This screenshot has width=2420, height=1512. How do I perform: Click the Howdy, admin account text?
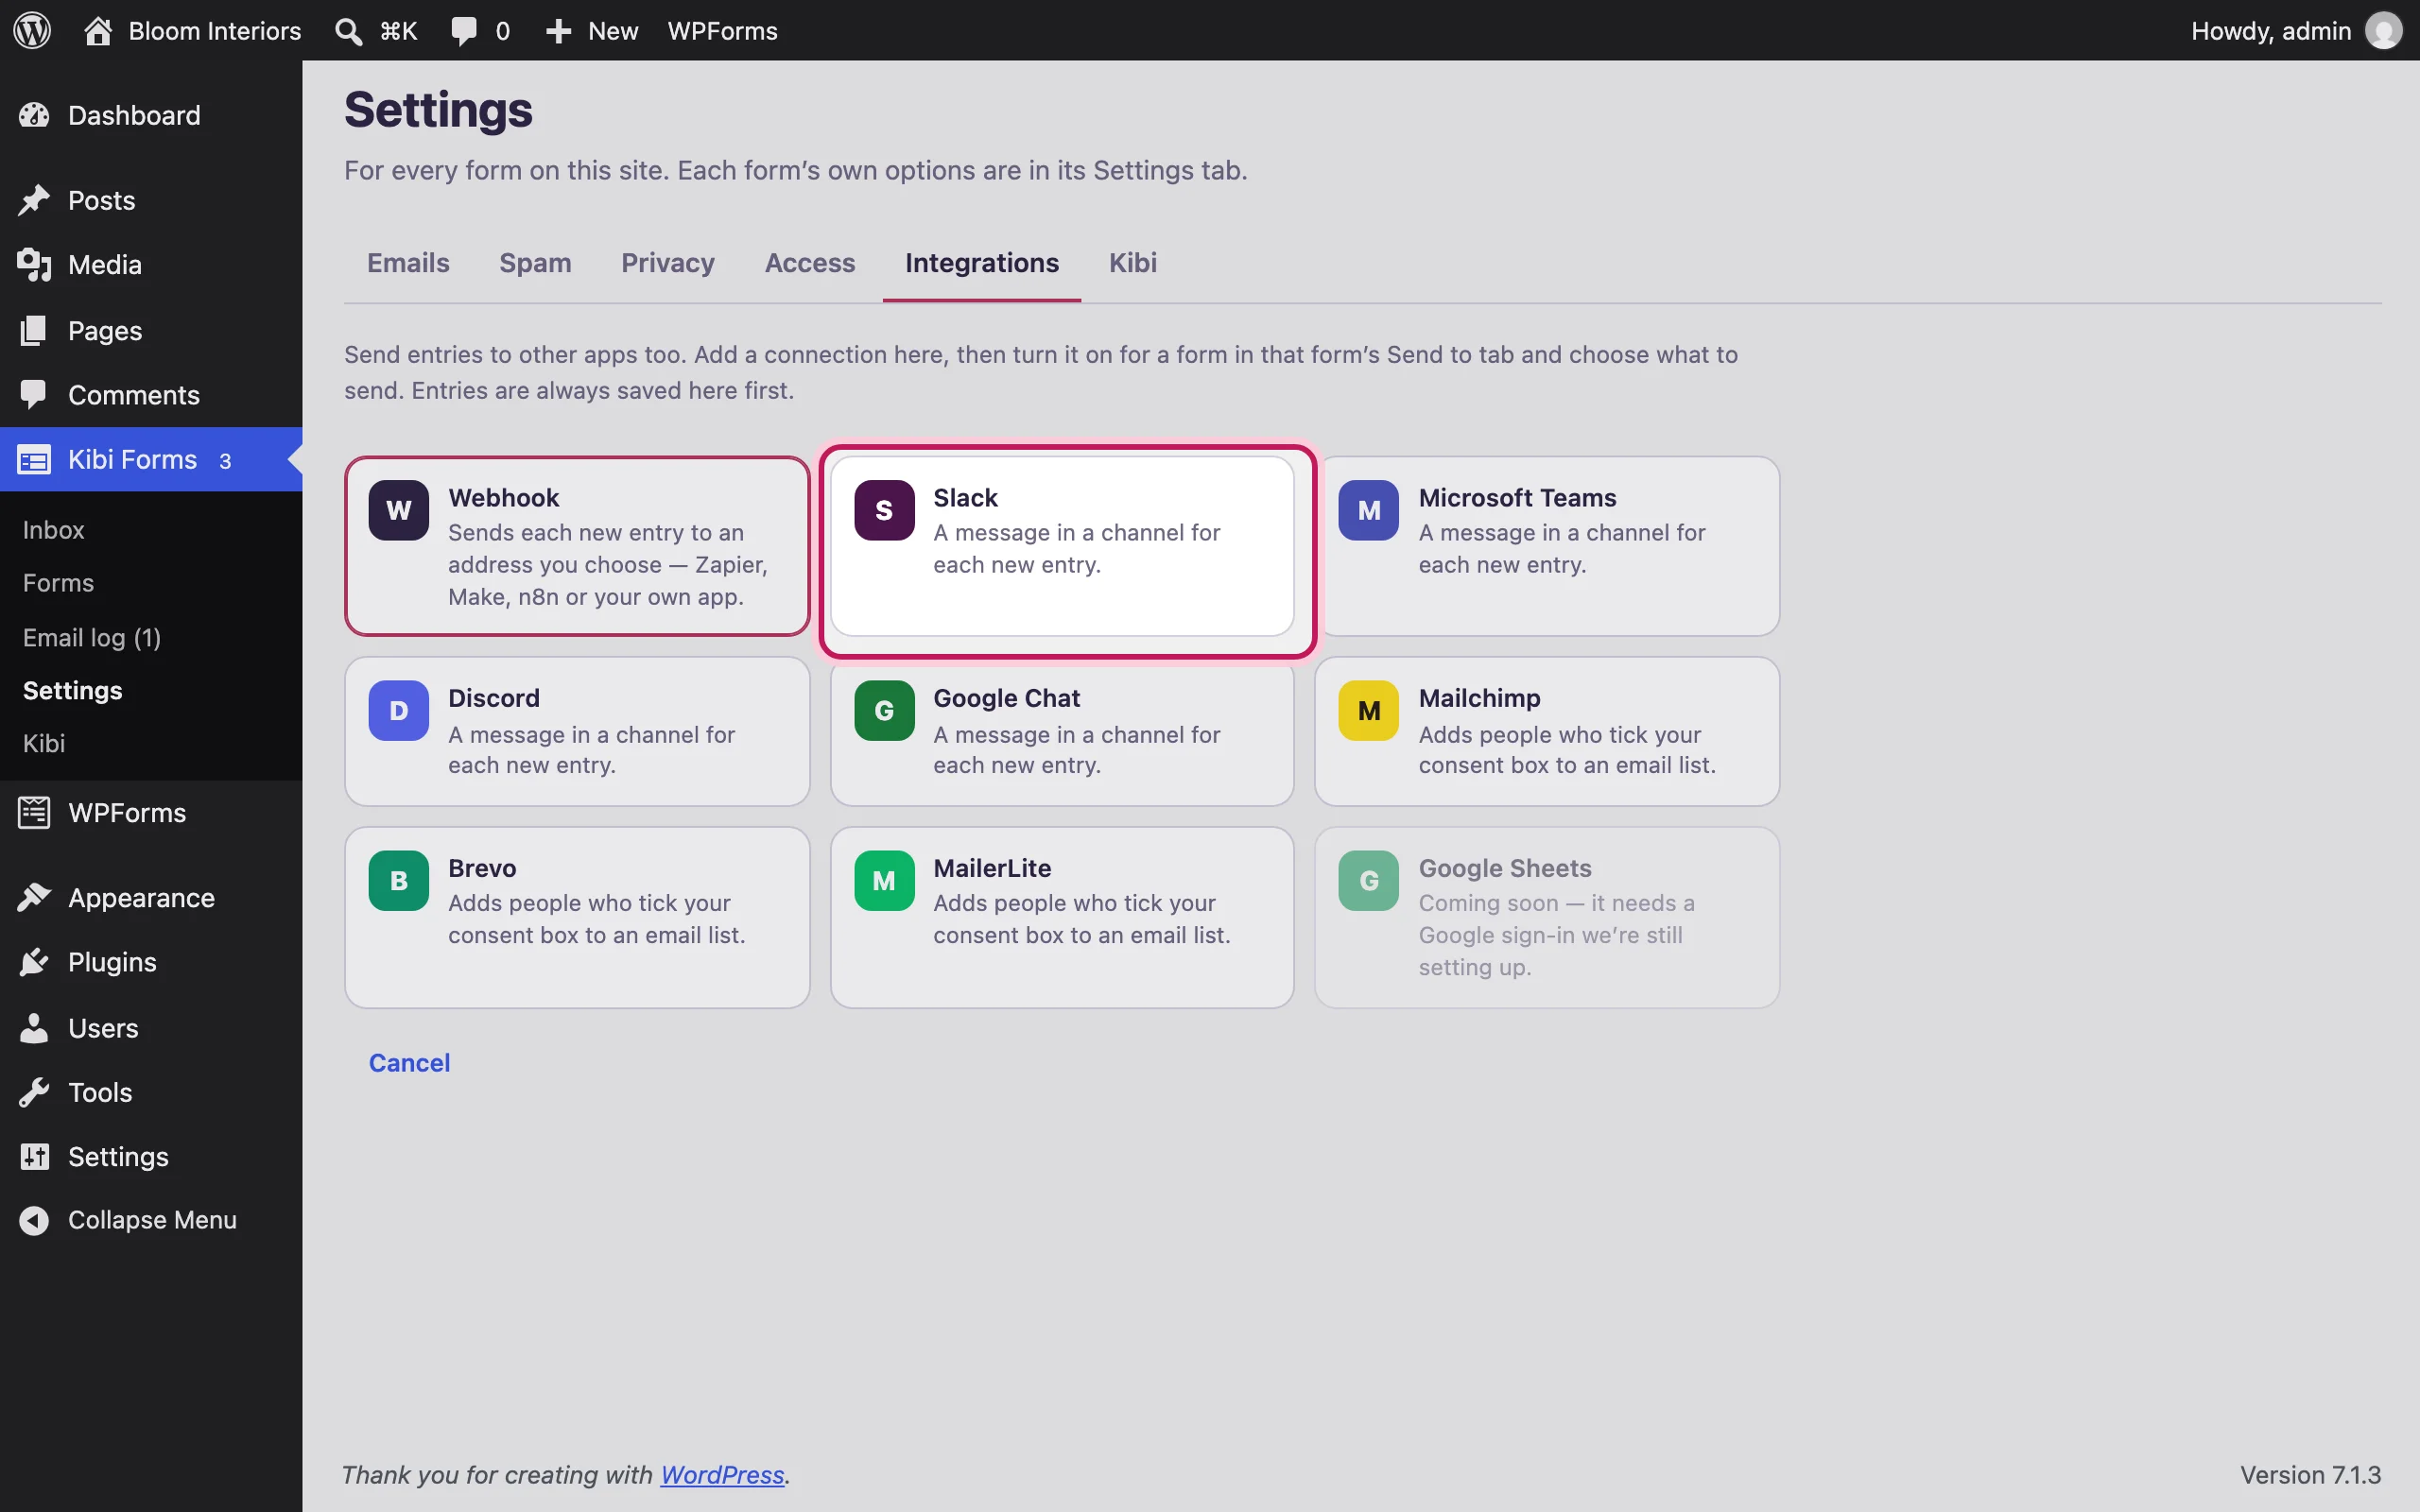(x=2270, y=31)
